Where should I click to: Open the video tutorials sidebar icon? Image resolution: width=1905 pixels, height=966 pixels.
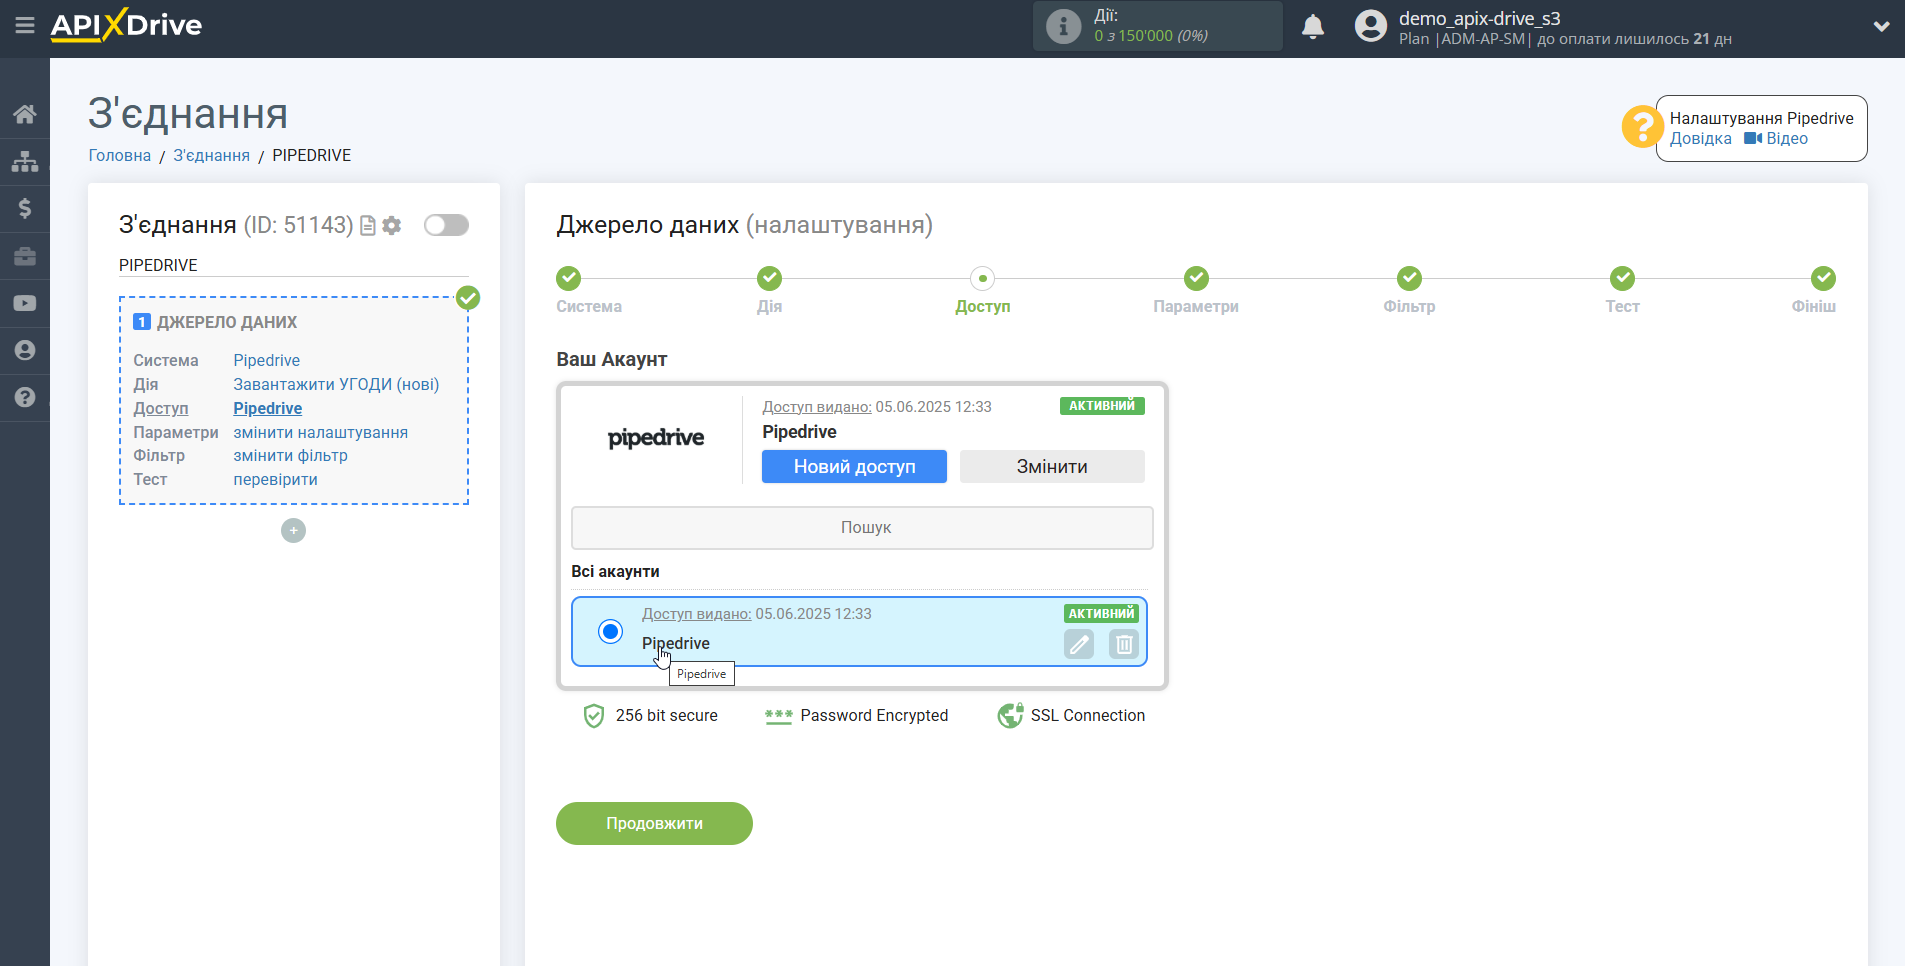(x=25, y=303)
